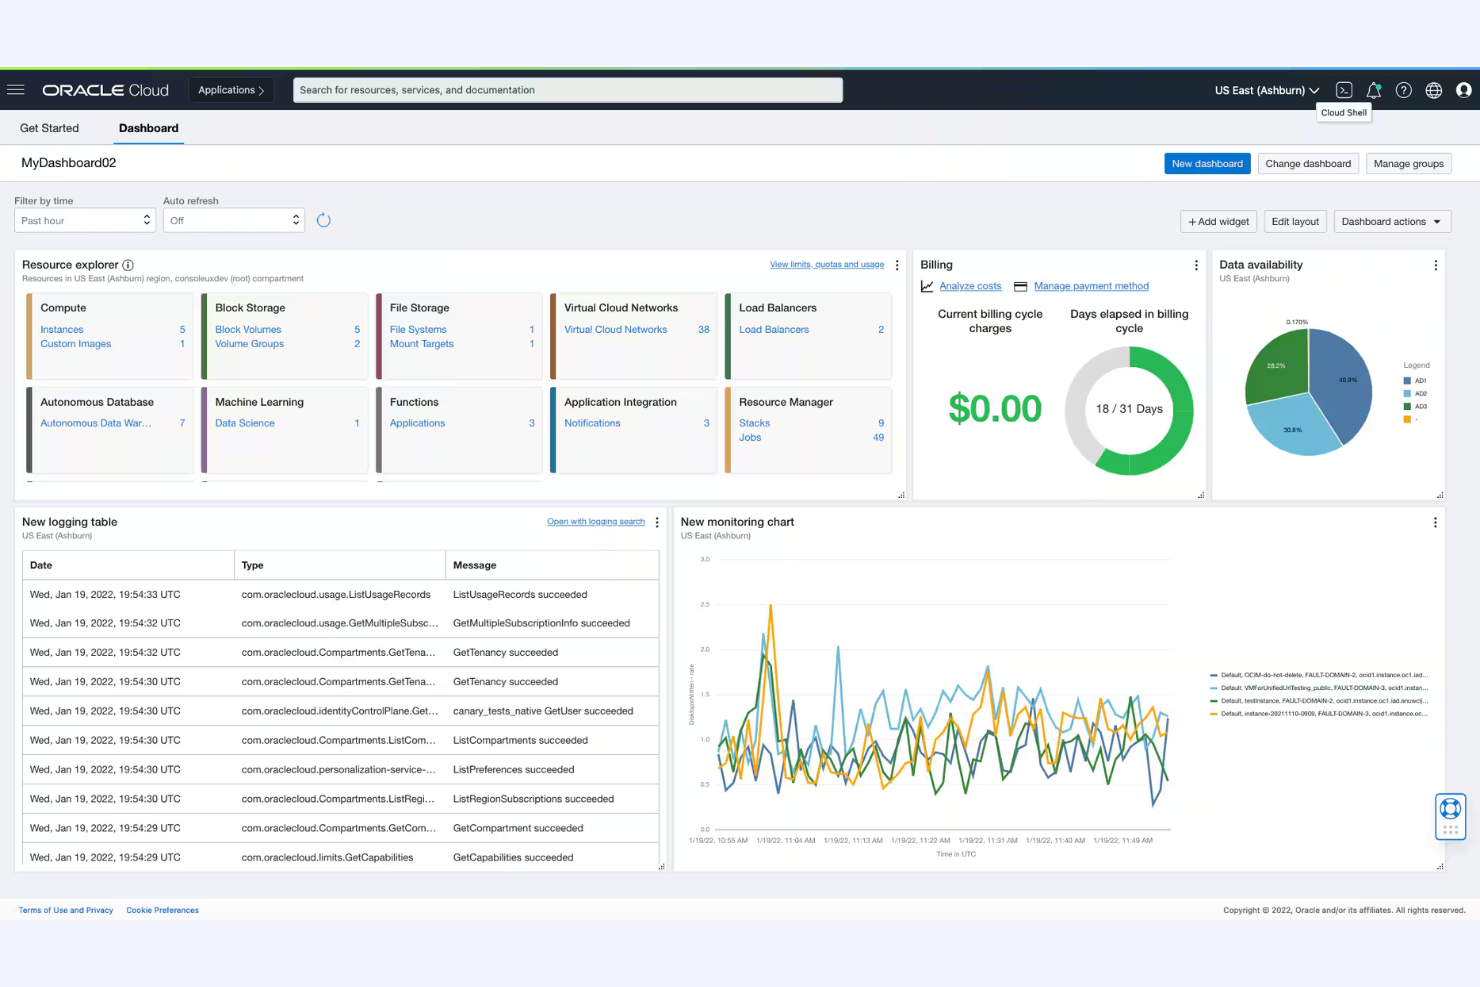Click the AD1 legend color swatch

click(x=1408, y=381)
